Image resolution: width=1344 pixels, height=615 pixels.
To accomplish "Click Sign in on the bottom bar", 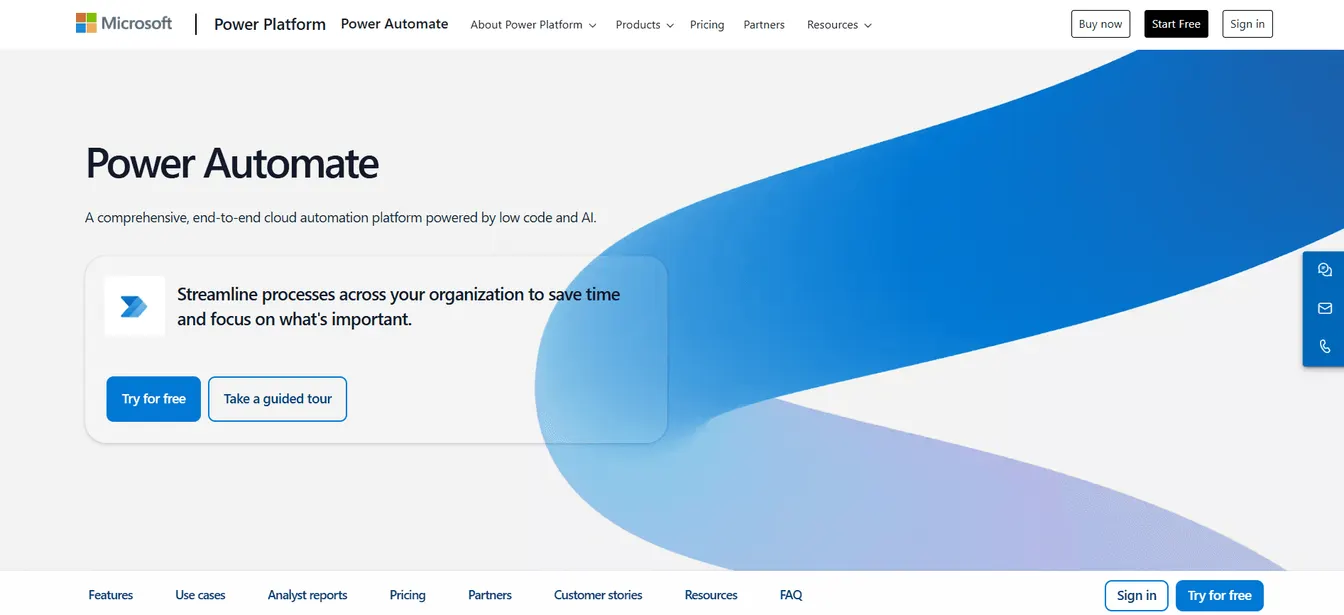I will [1137, 595].
